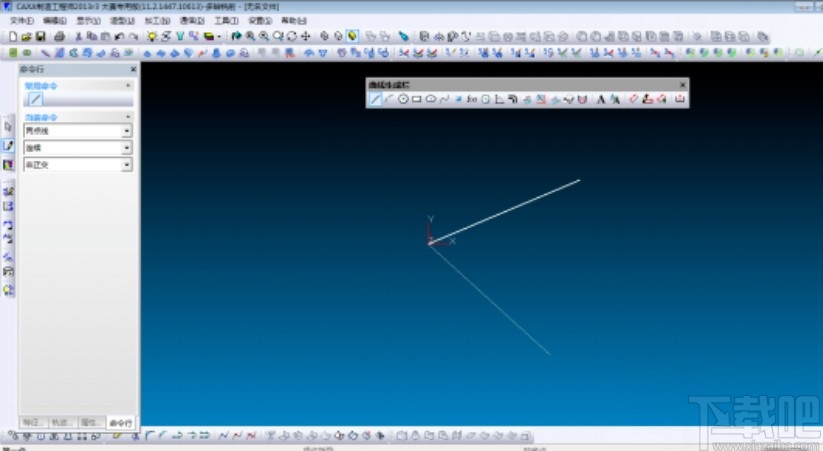Collapse the current command section
Screen dimensions: 823x451
[x=128, y=117]
